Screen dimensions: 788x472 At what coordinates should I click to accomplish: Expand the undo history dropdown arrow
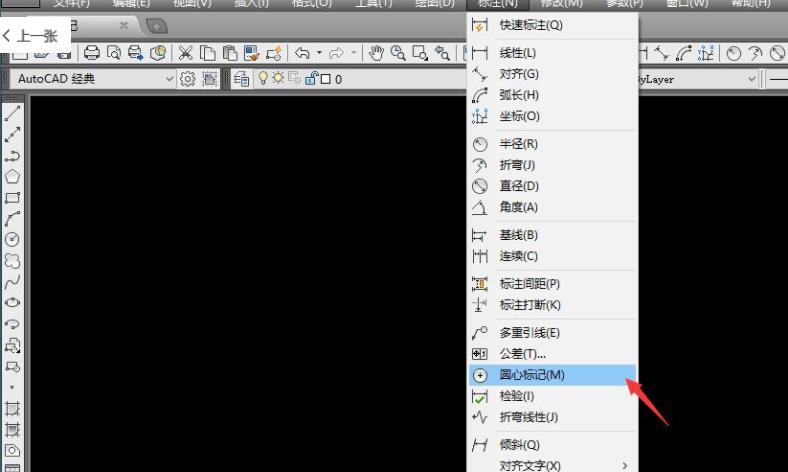pyautogui.click(x=319, y=52)
